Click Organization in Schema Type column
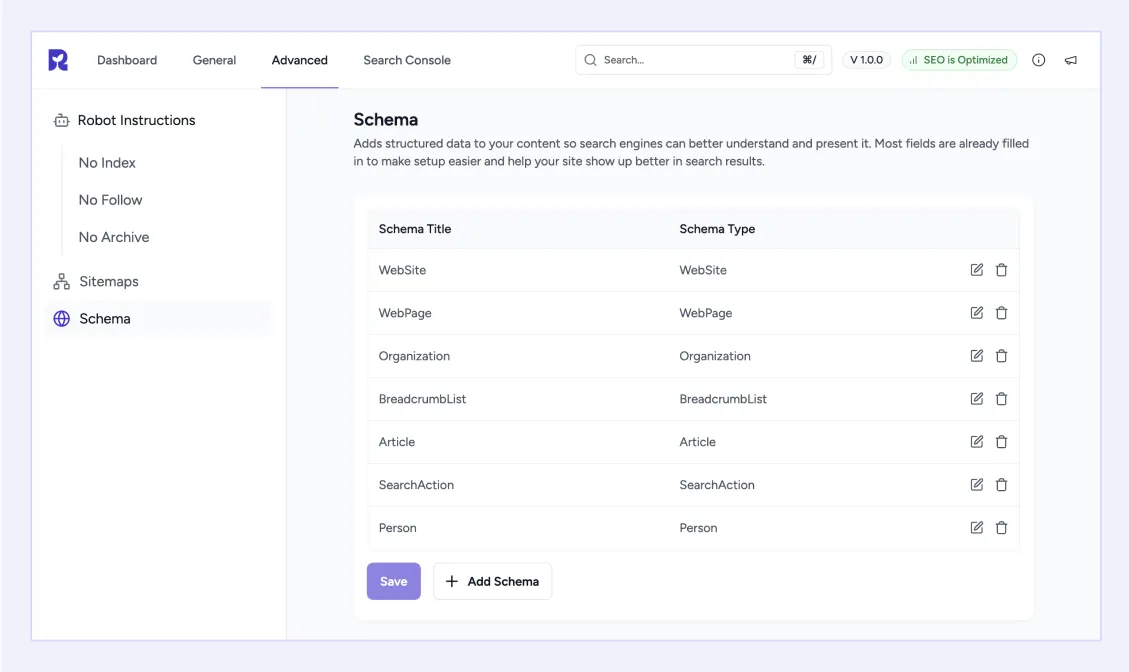Viewport: 1129px width, 672px height. (715, 356)
